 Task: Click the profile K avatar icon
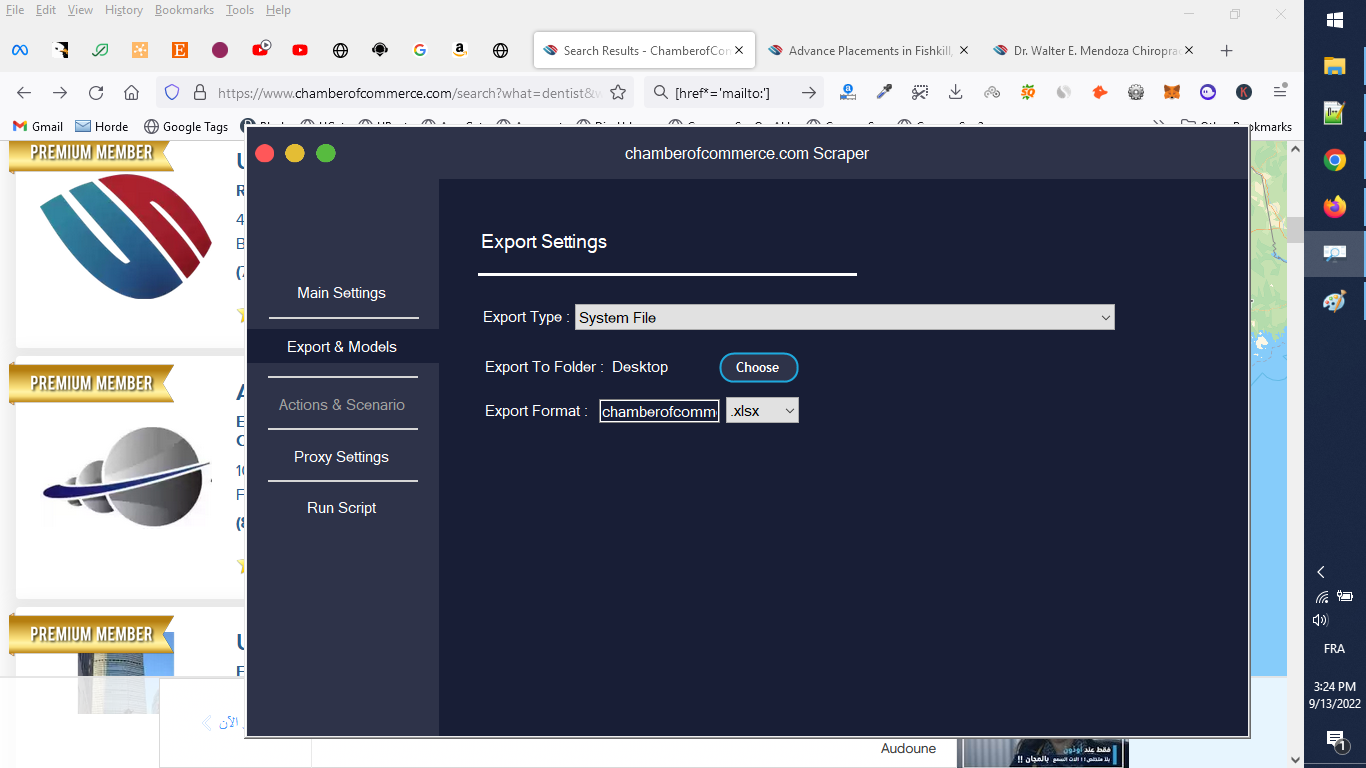pos(1244,92)
